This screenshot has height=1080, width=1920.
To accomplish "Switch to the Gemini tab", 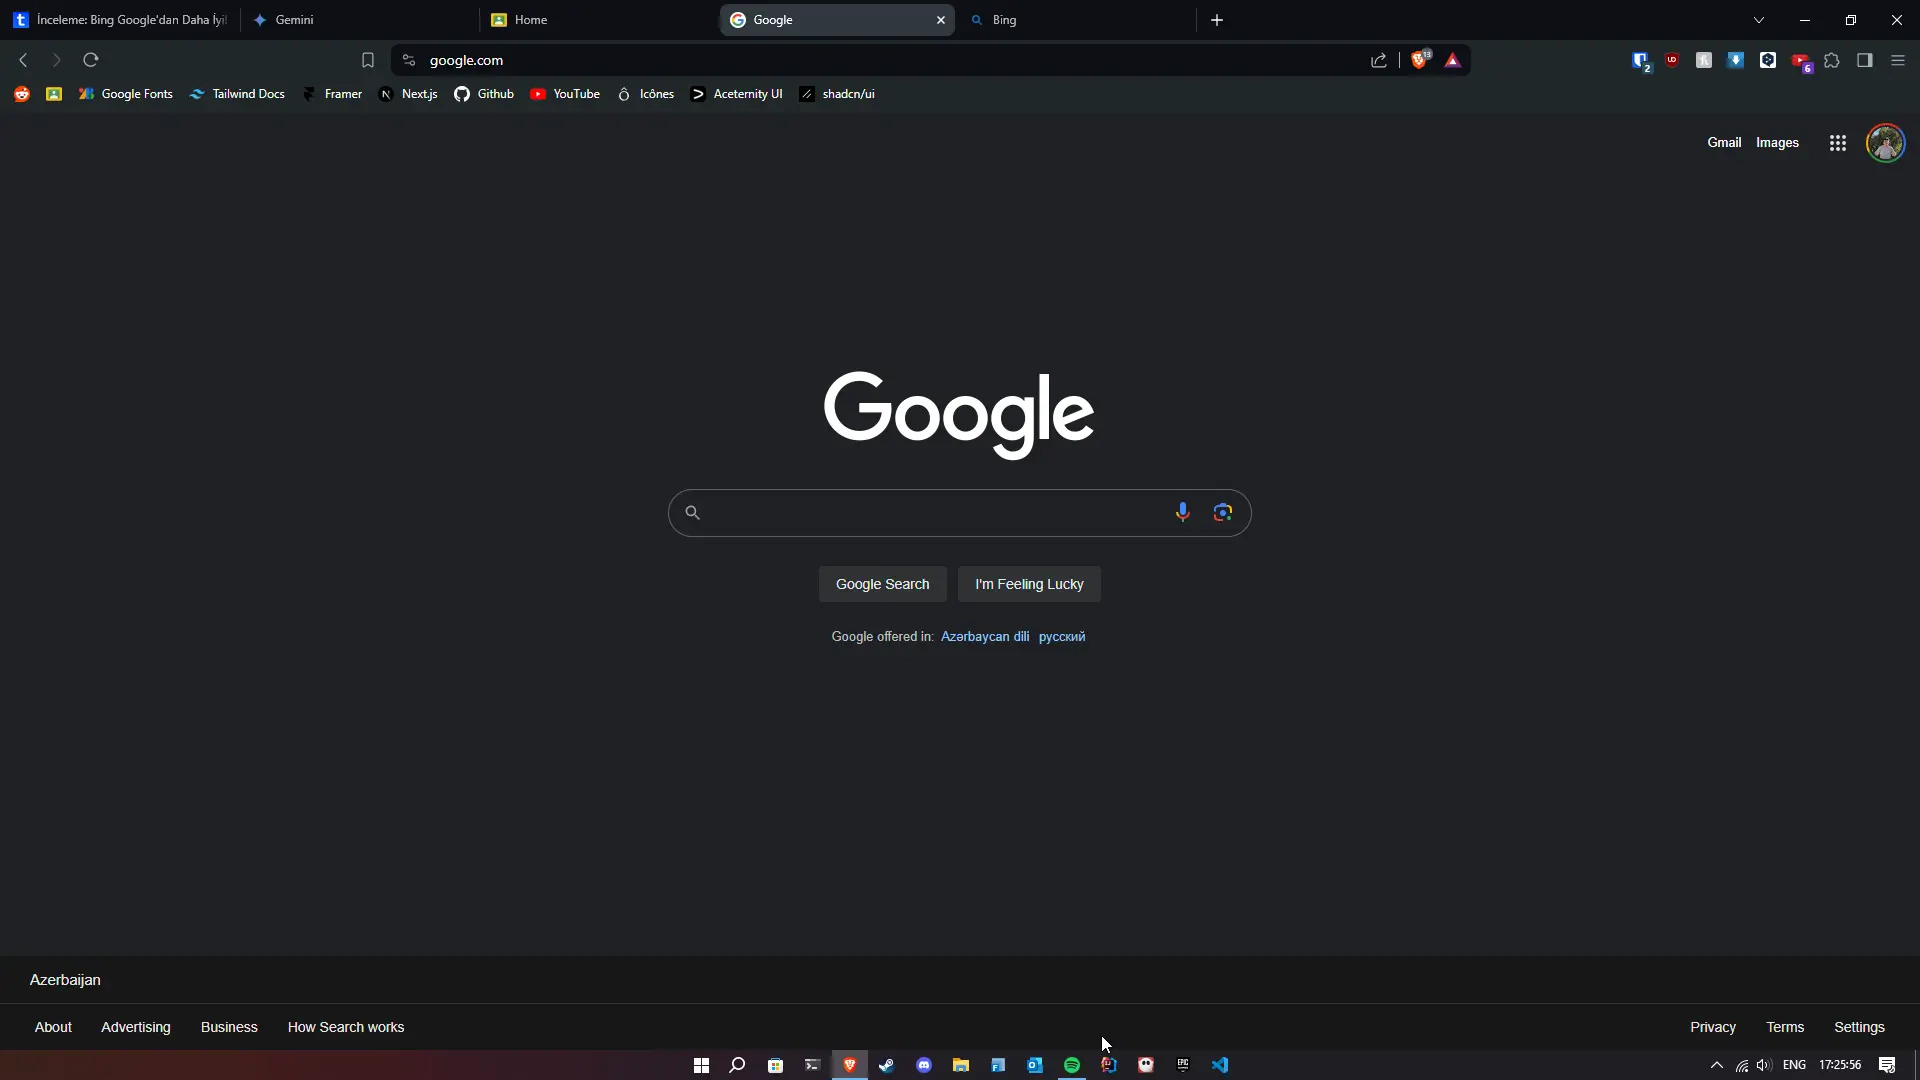I will point(361,20).
